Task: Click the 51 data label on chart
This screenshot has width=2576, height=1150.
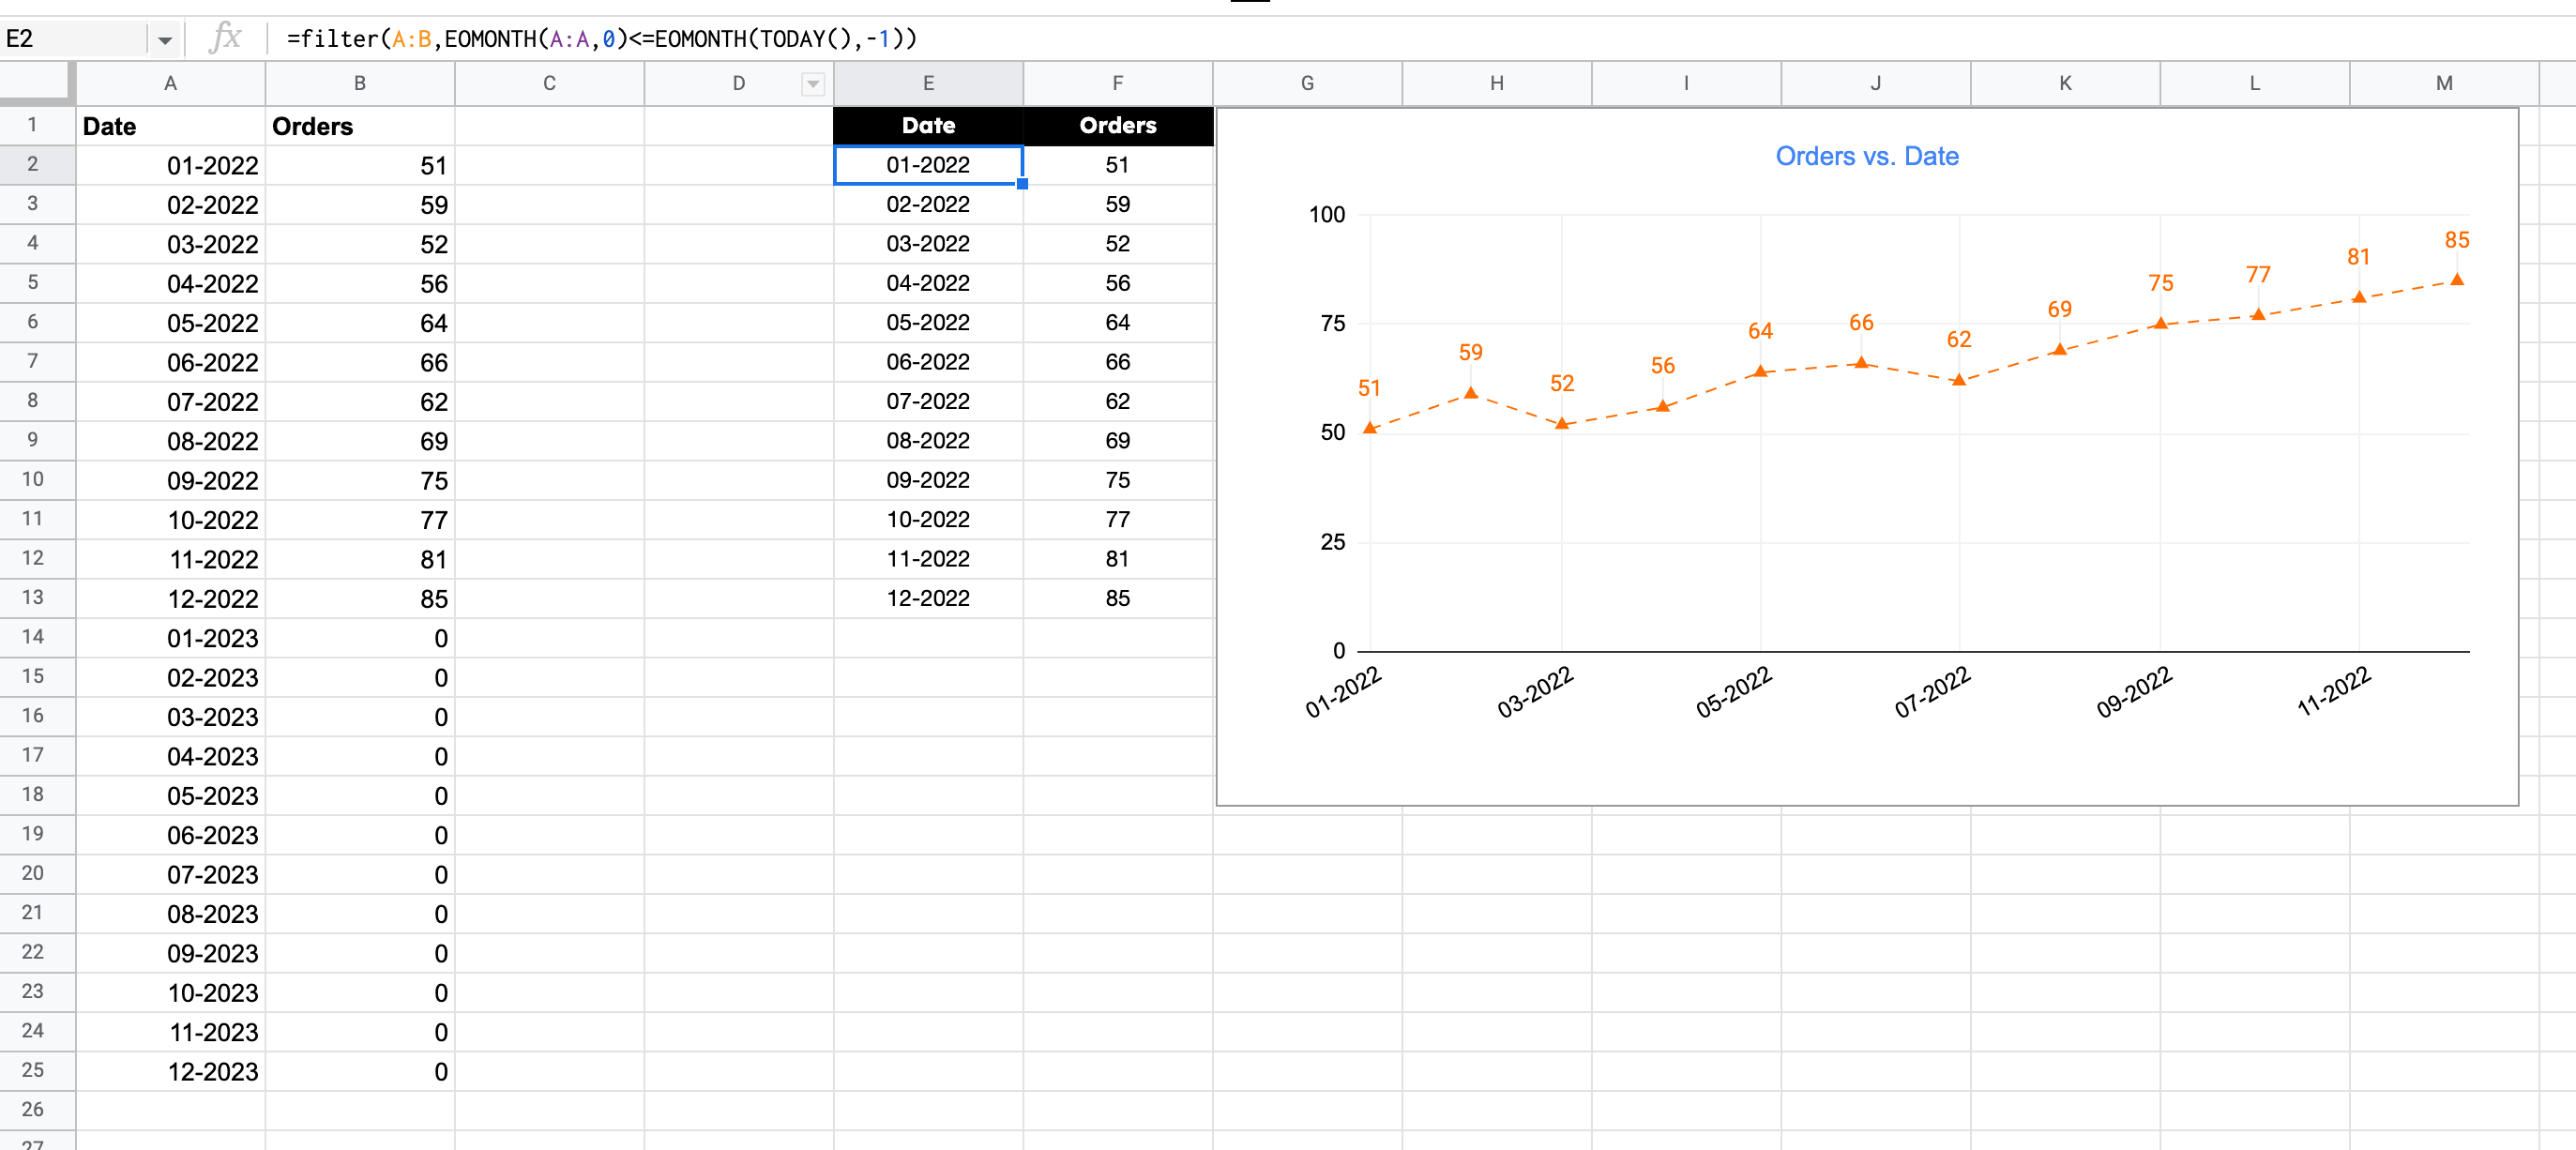Action: [x=1369, y=388]
